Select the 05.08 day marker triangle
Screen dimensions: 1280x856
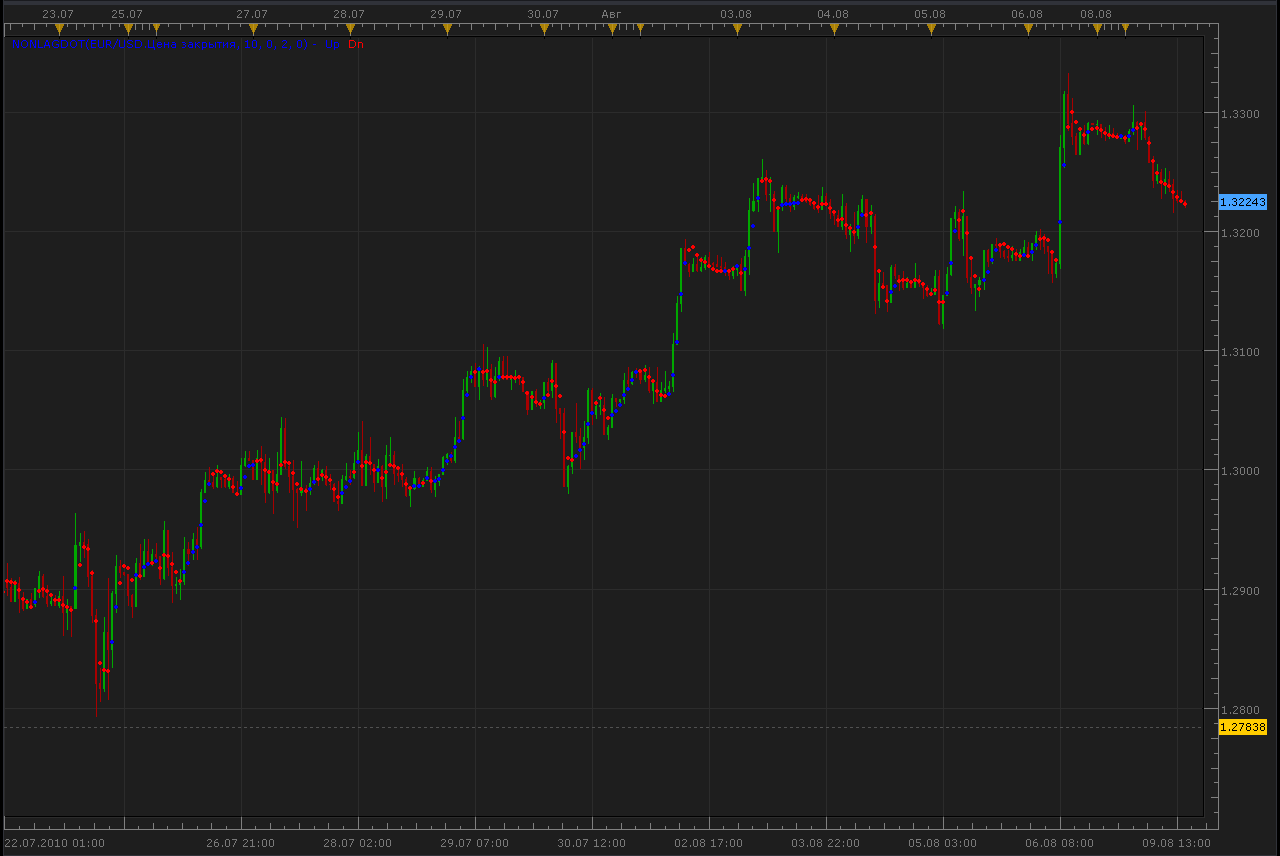tap(931, 29)
